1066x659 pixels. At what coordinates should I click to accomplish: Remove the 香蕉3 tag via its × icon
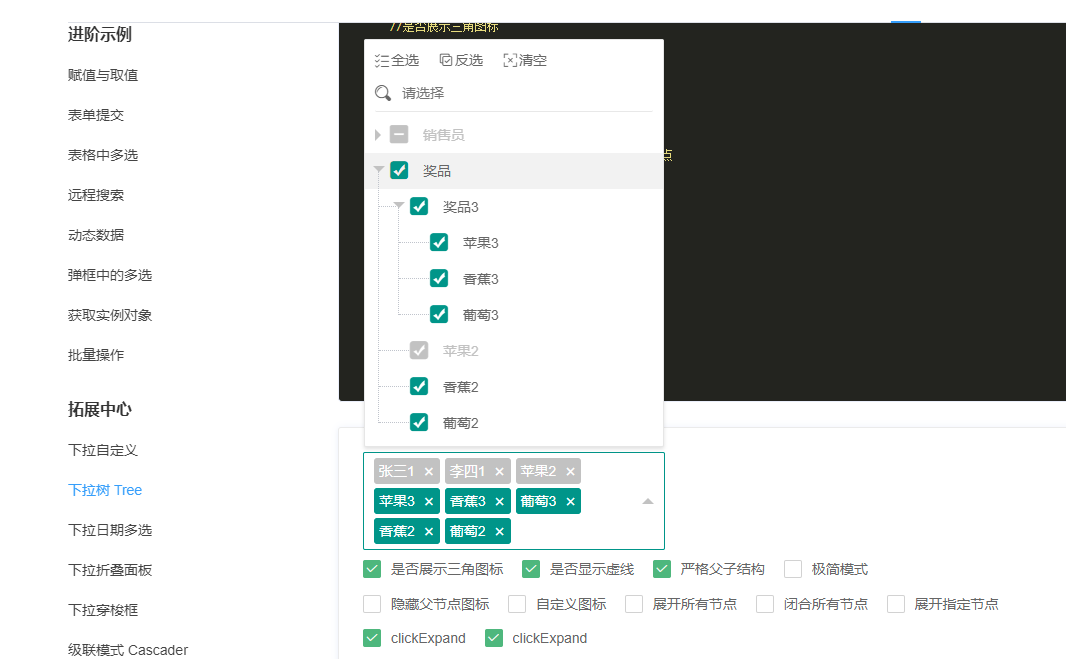click(500, 501)
